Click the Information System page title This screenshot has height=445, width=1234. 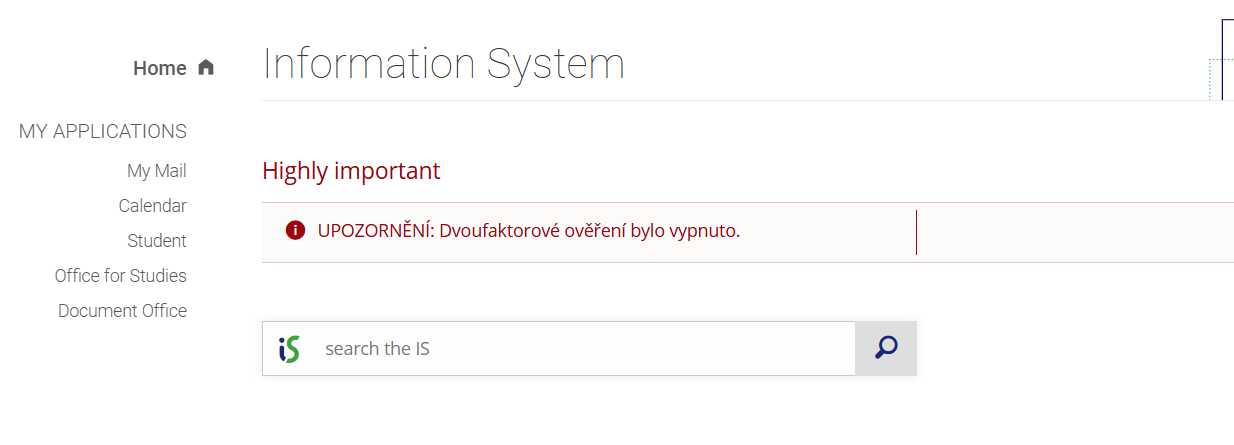[443, 64]
